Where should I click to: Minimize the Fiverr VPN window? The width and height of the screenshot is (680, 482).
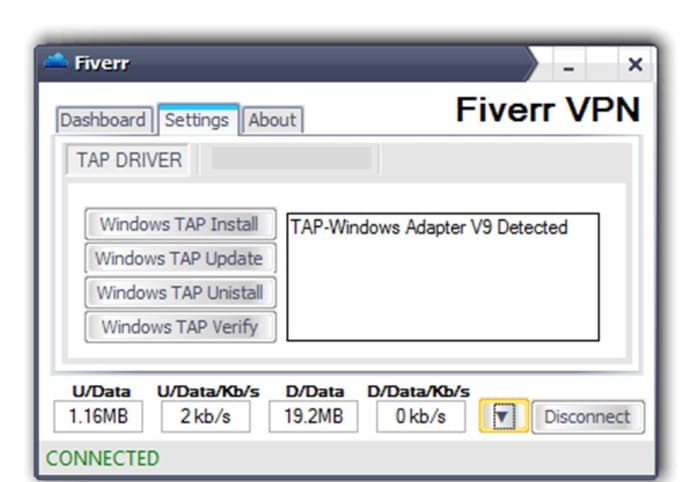pos(569,65)
